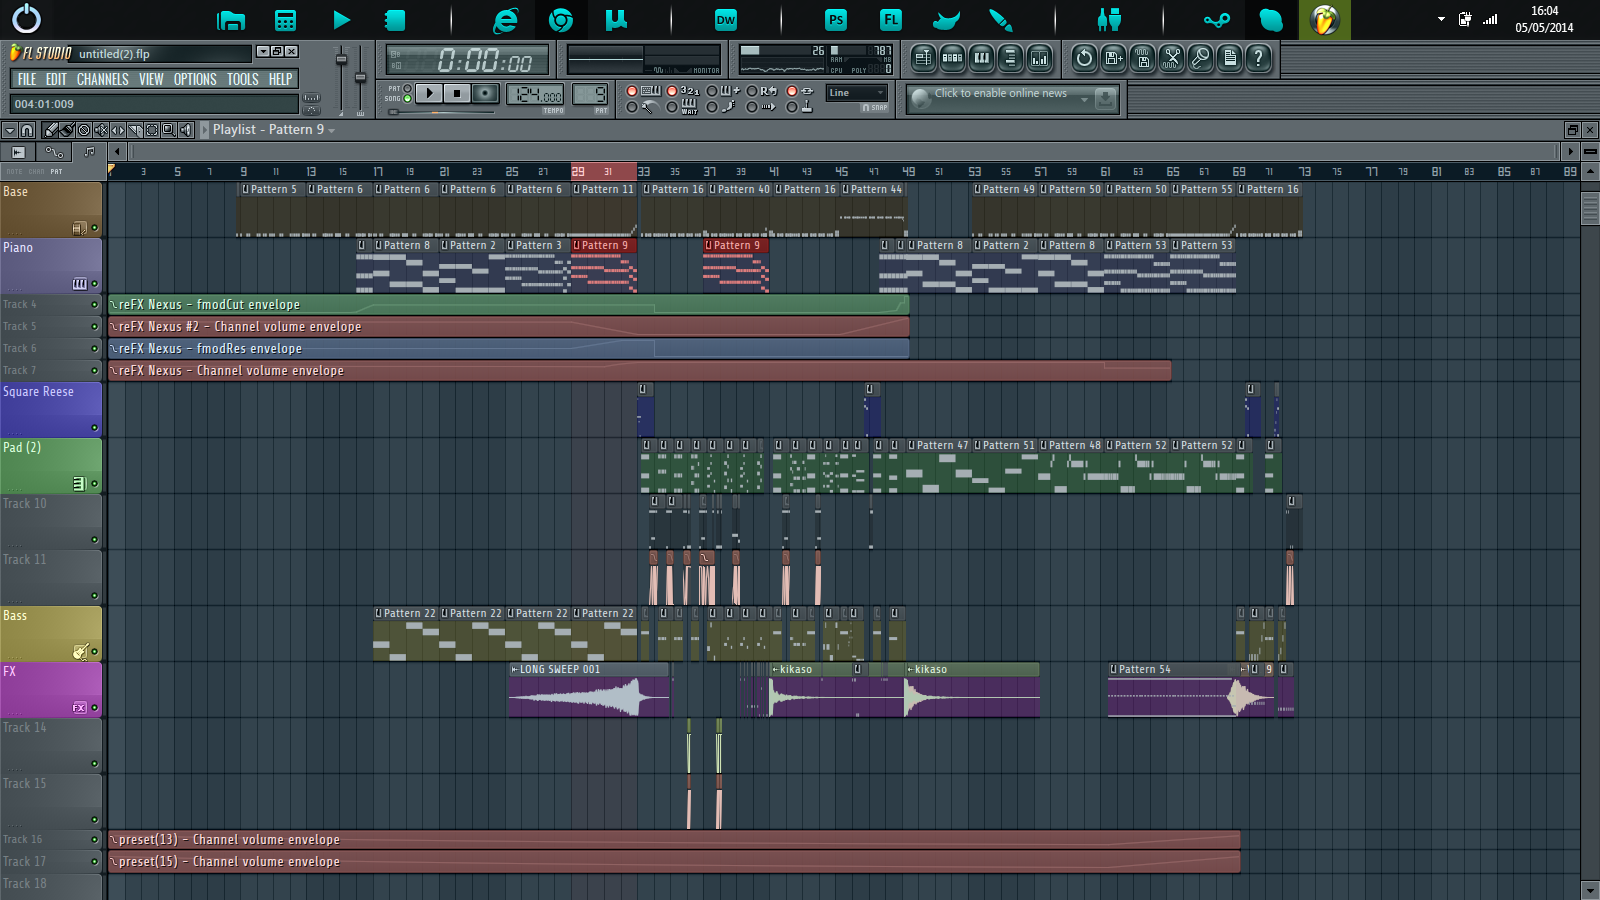1600x900 pixels.
Task: Expand the online news panel dropdown arrow
Action: tap(1084, 99)
